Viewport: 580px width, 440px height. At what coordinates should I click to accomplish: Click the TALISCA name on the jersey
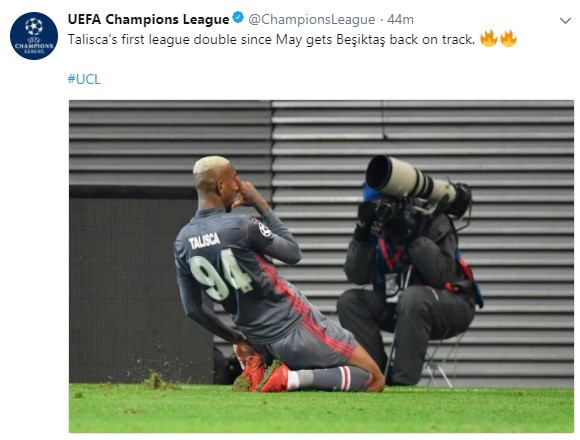tap(204, 241)
